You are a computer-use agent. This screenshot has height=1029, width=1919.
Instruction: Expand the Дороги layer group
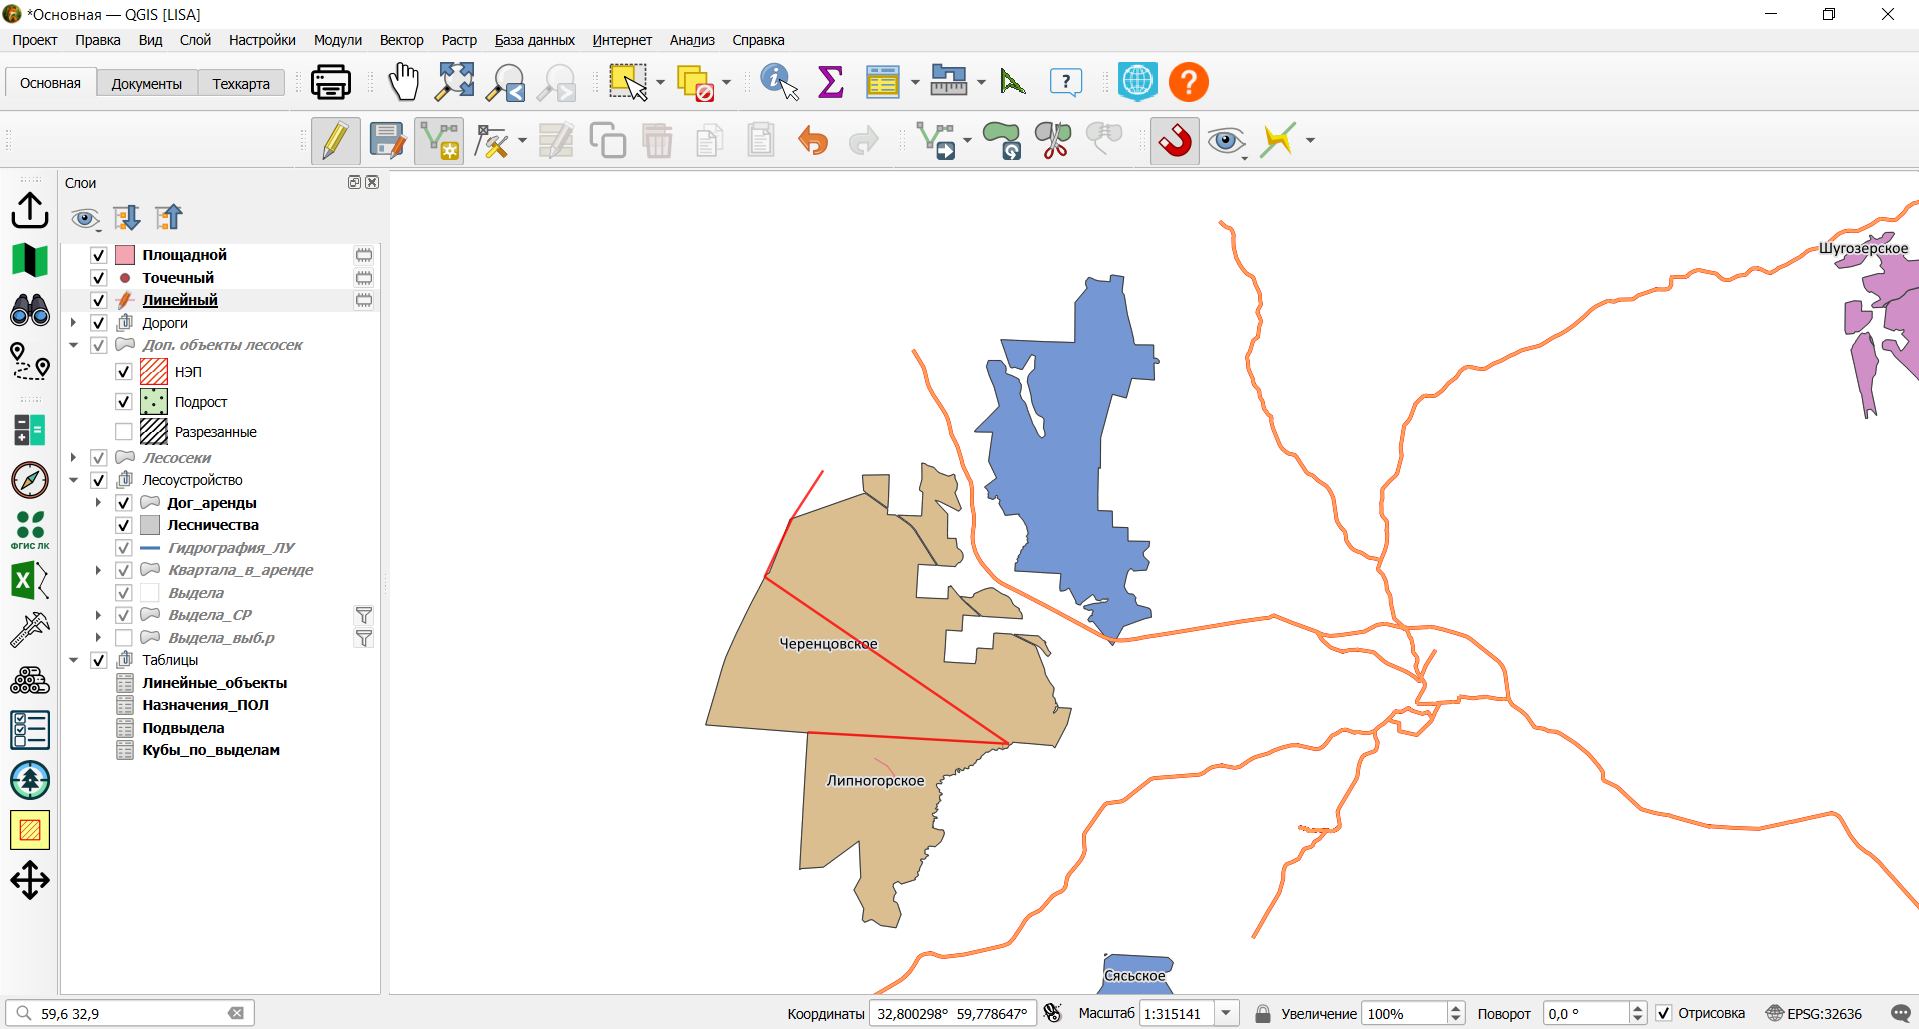tap(73, 323)
